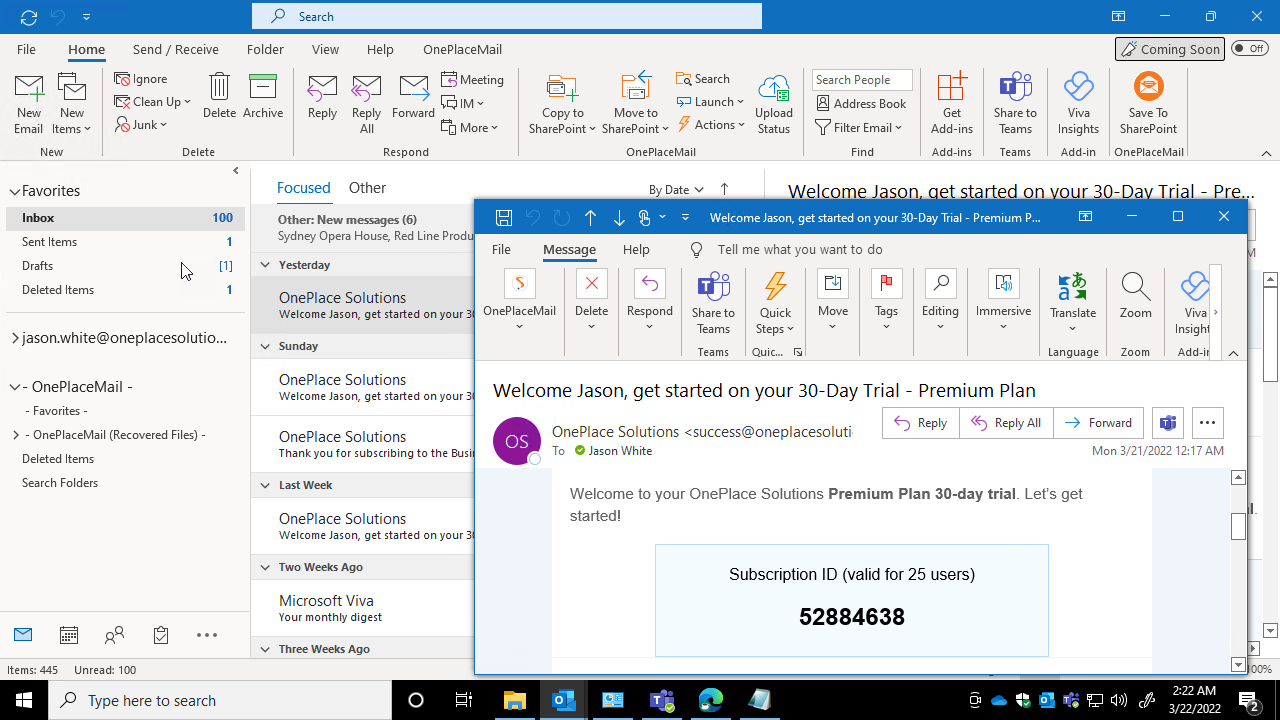Click New Email icon in main ribbon
The width and height of the screenshot is (1280, 720).
[29, 104]
